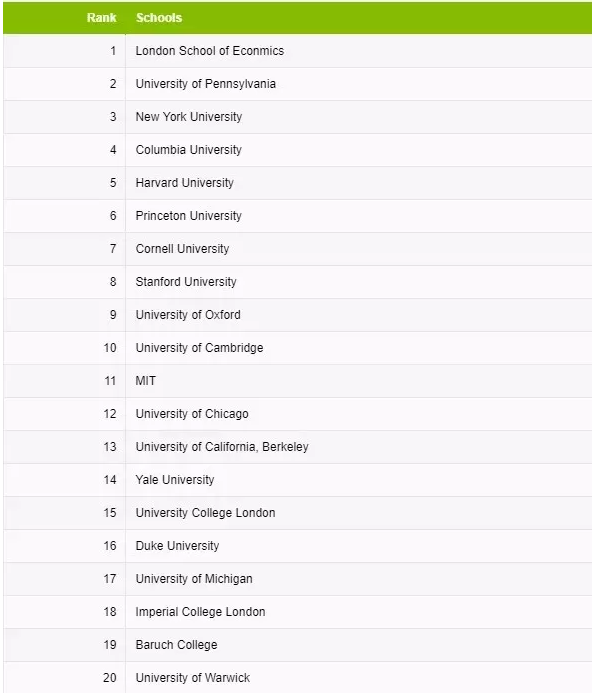The image size is (598, 693).
Task: Click Imperial College London entry
Action: point(200,612)
